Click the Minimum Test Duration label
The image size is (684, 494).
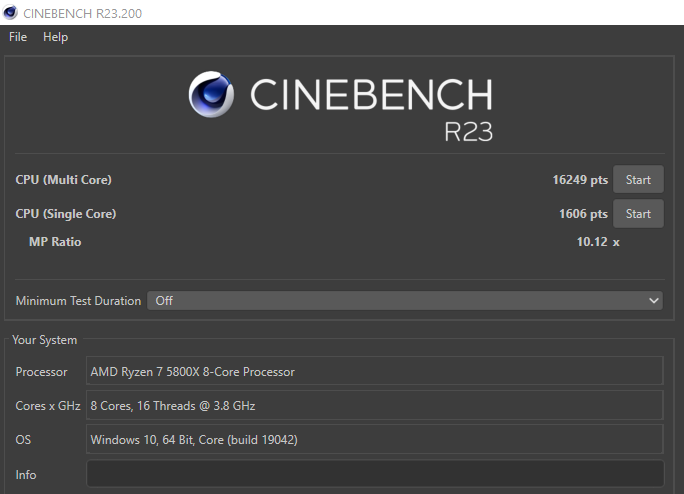(x=78, y=301)
